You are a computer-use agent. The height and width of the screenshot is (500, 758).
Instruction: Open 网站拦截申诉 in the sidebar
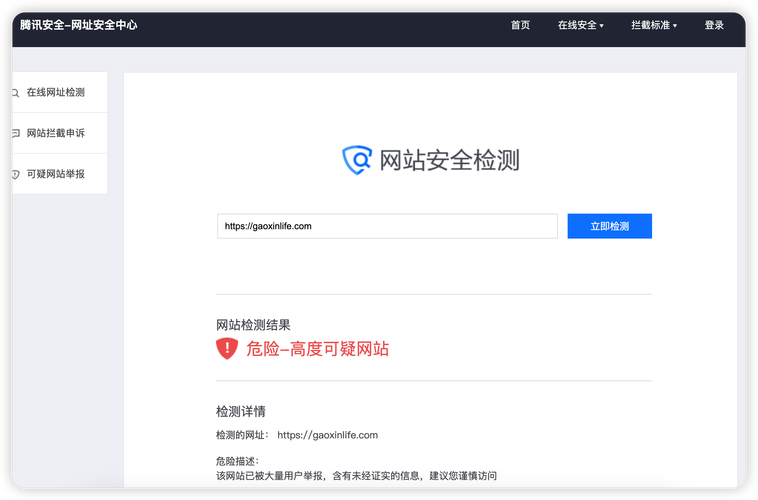coord(59,133)
